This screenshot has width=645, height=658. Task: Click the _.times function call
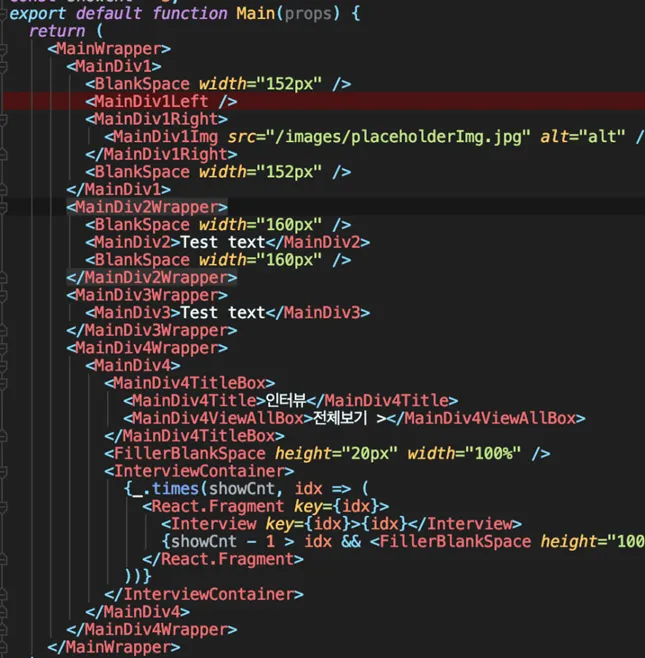click(166, 489)
